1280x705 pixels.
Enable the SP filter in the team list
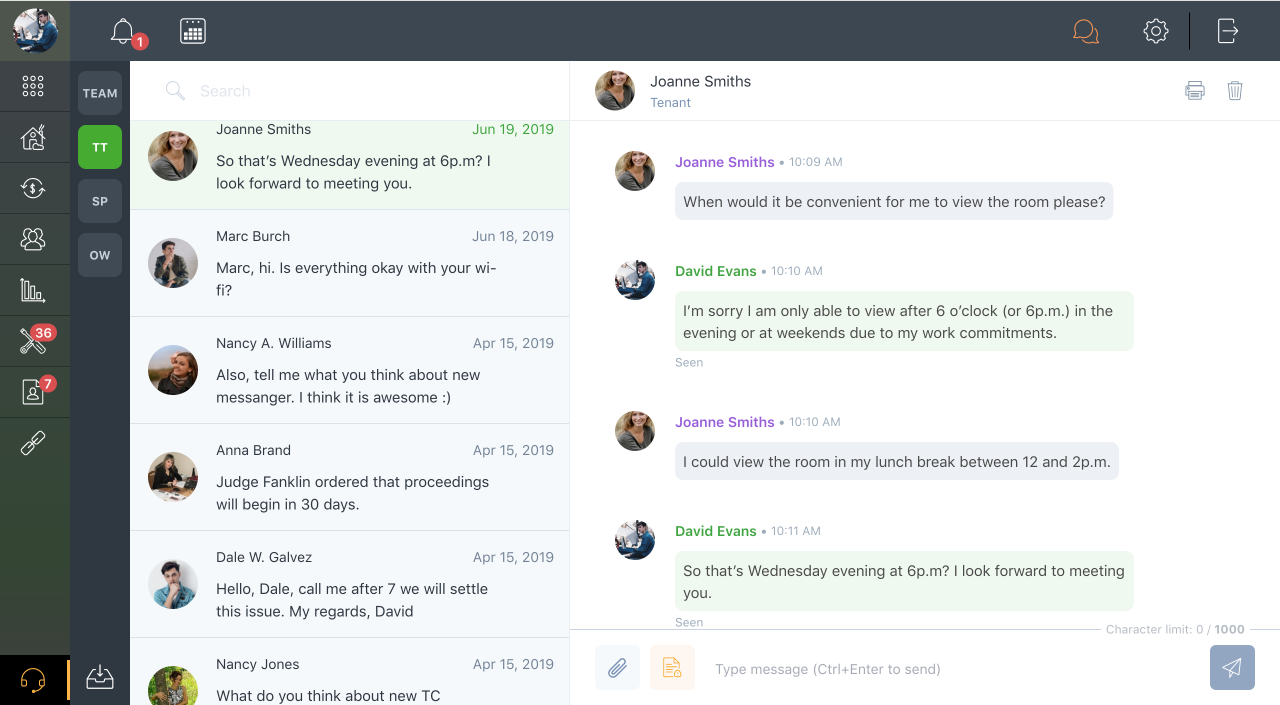click(x=100, y=201)
